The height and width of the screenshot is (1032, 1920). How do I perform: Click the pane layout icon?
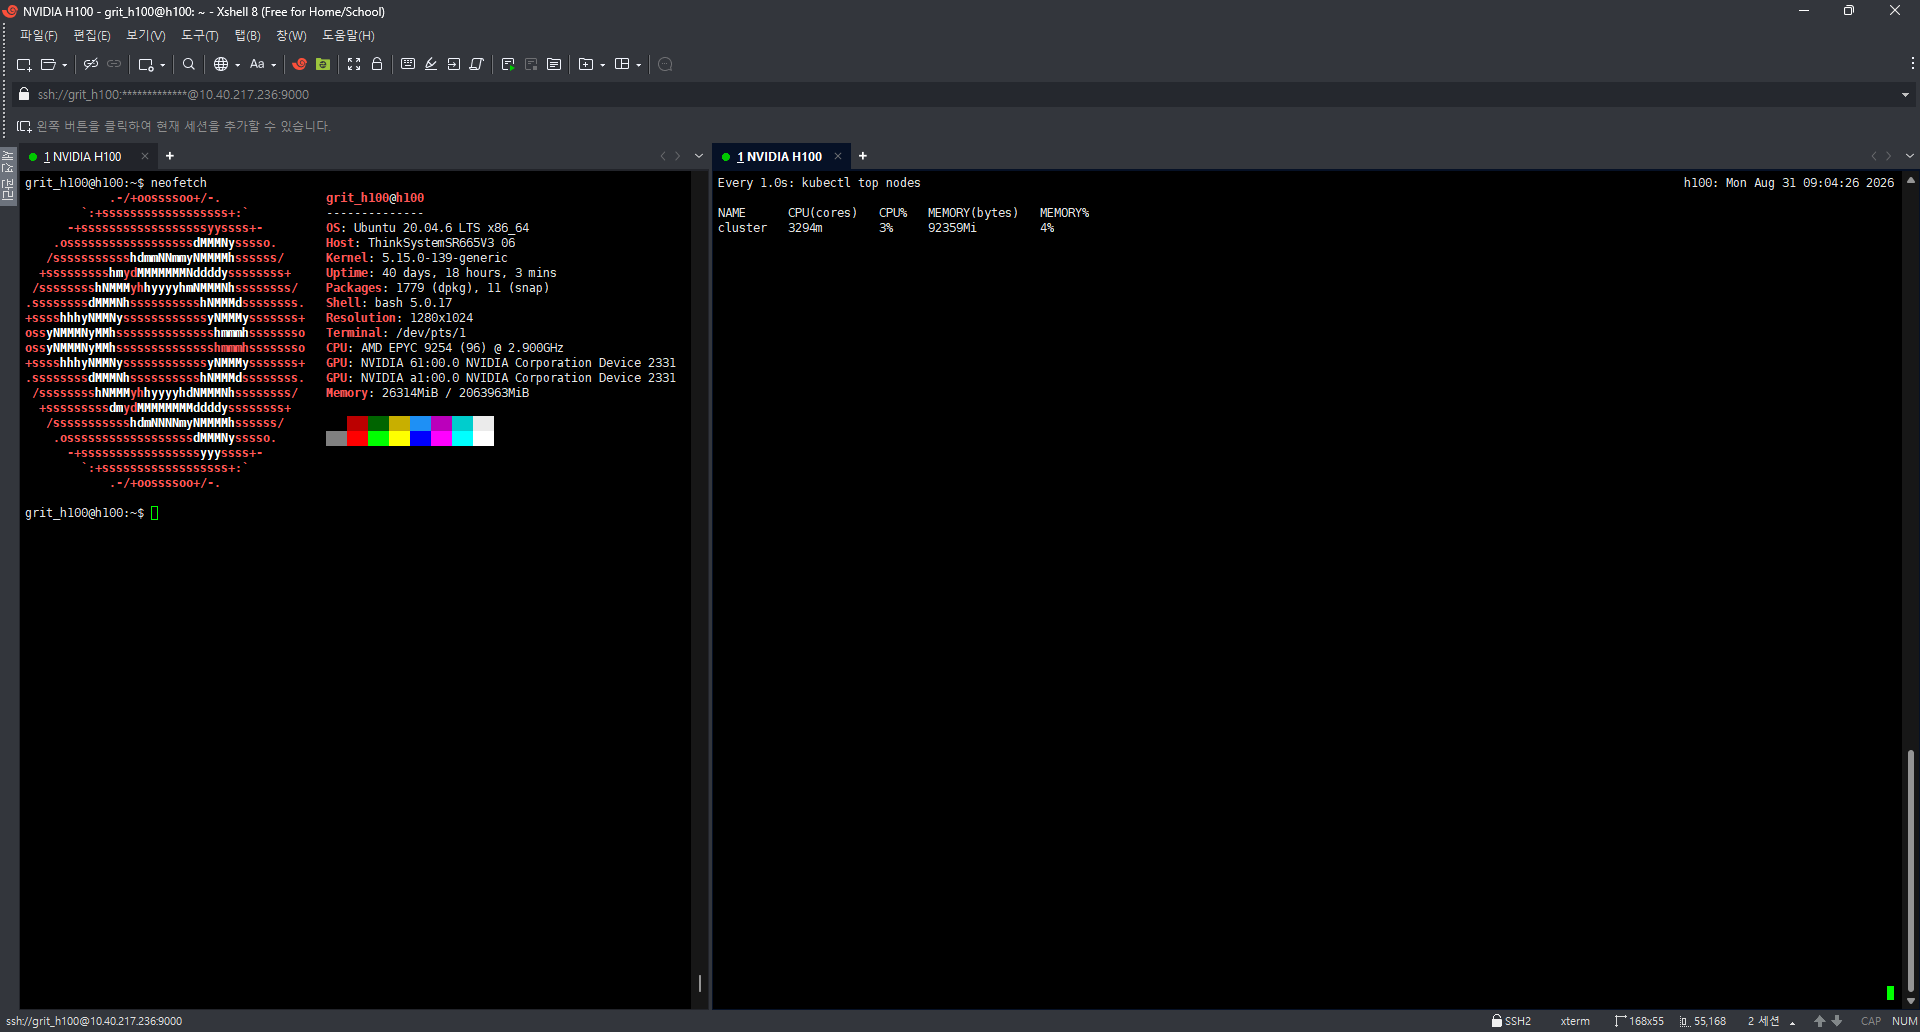(622, 64)
